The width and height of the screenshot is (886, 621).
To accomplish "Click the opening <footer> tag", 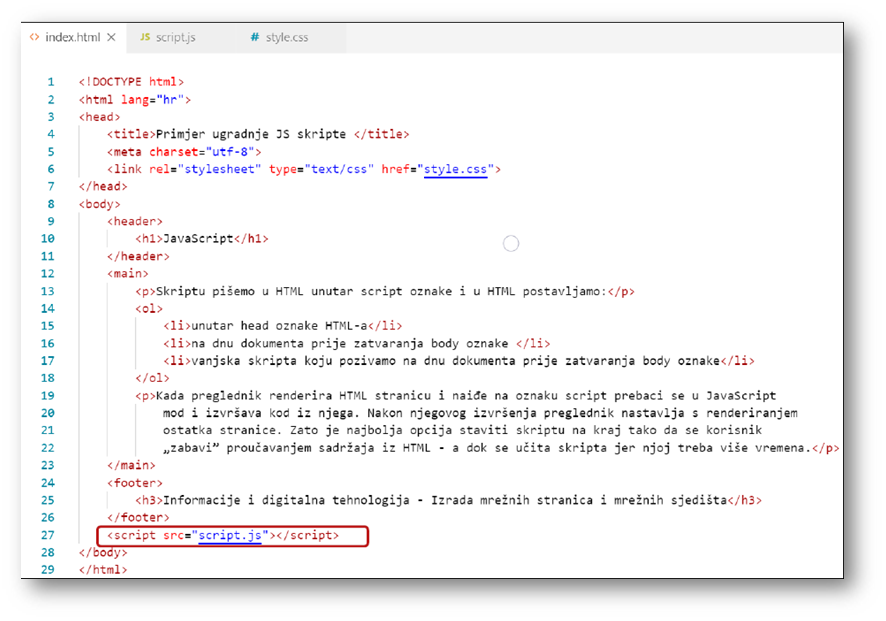I will click(x=134, y=483).
